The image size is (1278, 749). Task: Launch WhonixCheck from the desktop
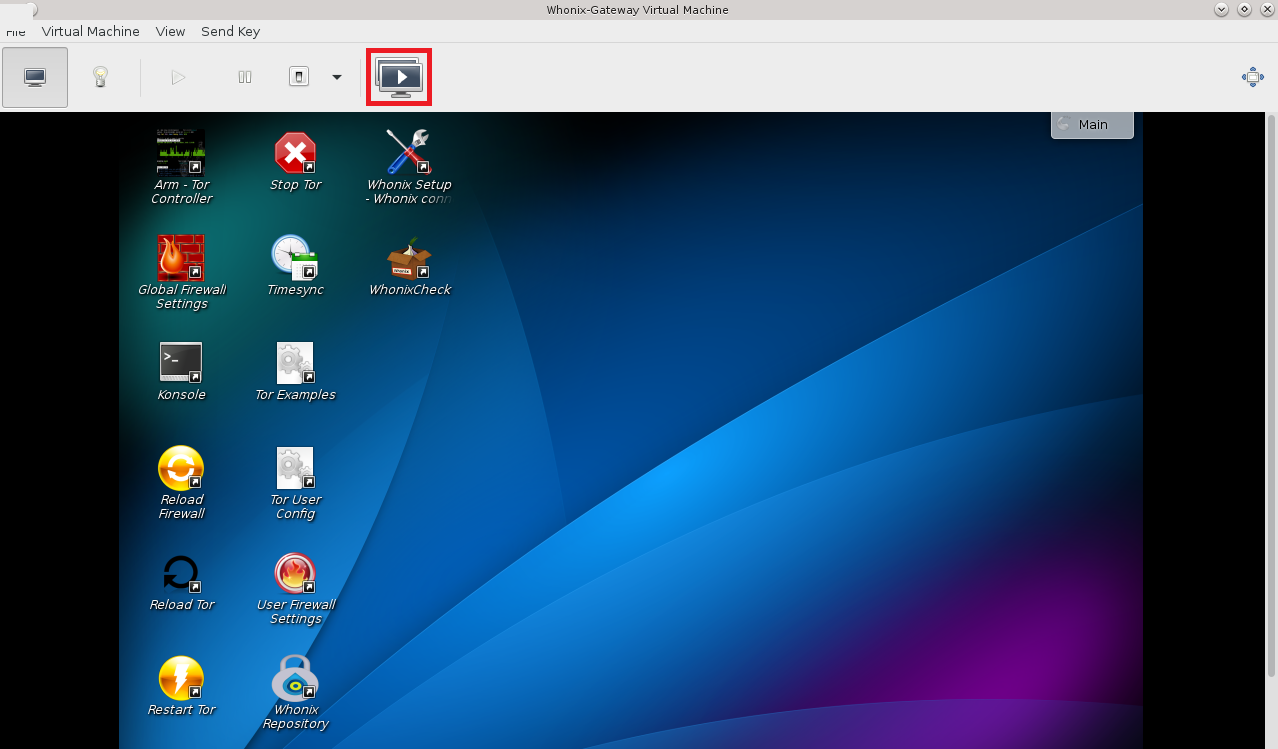pos(409,258)
